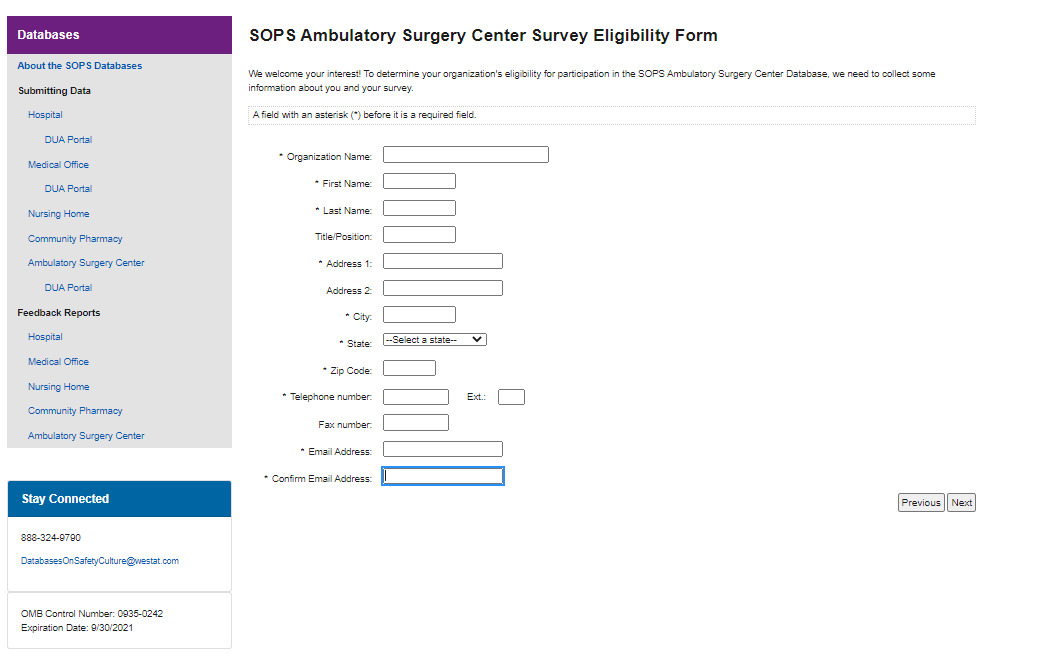1040x662 pixels.
Task: Open DUA Portal link under Ambulatory Surgery Center
Action: pyautogui.click(x=68, y=288)
